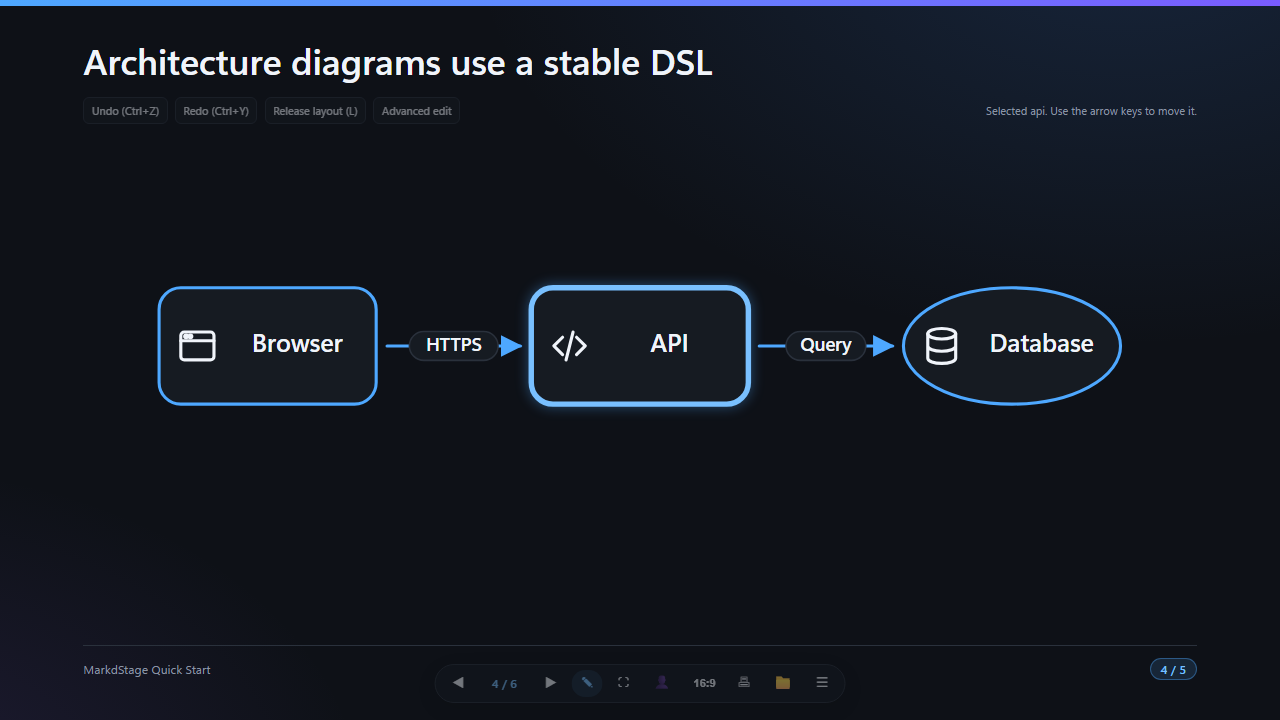Advance to the next slide arrow
1280x720 pixels.
click(550, 683)
